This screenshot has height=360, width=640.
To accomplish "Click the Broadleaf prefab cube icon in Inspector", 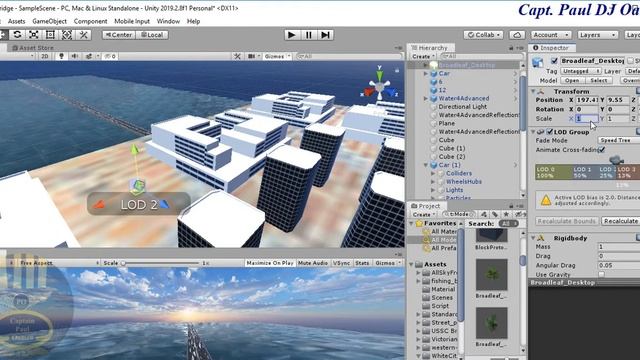I will pos(538,62).
